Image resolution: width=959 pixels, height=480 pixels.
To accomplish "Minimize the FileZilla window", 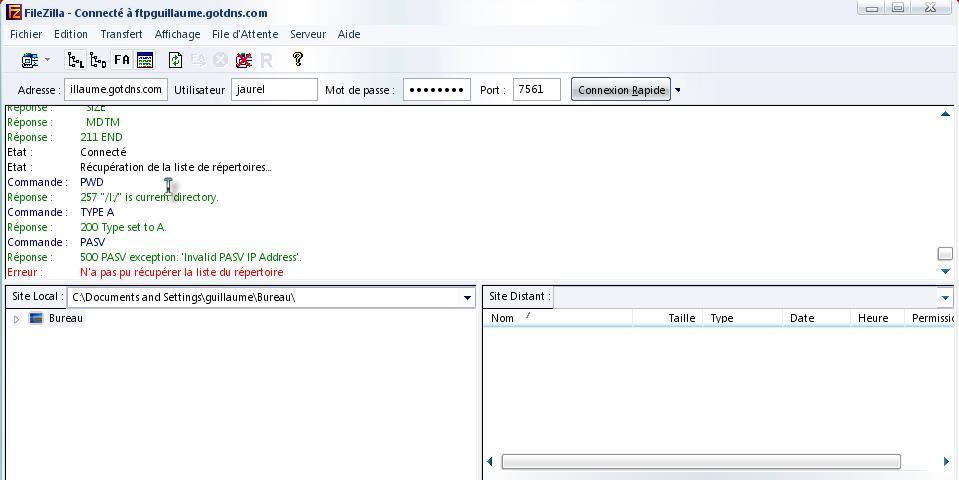I will (872, 8).
